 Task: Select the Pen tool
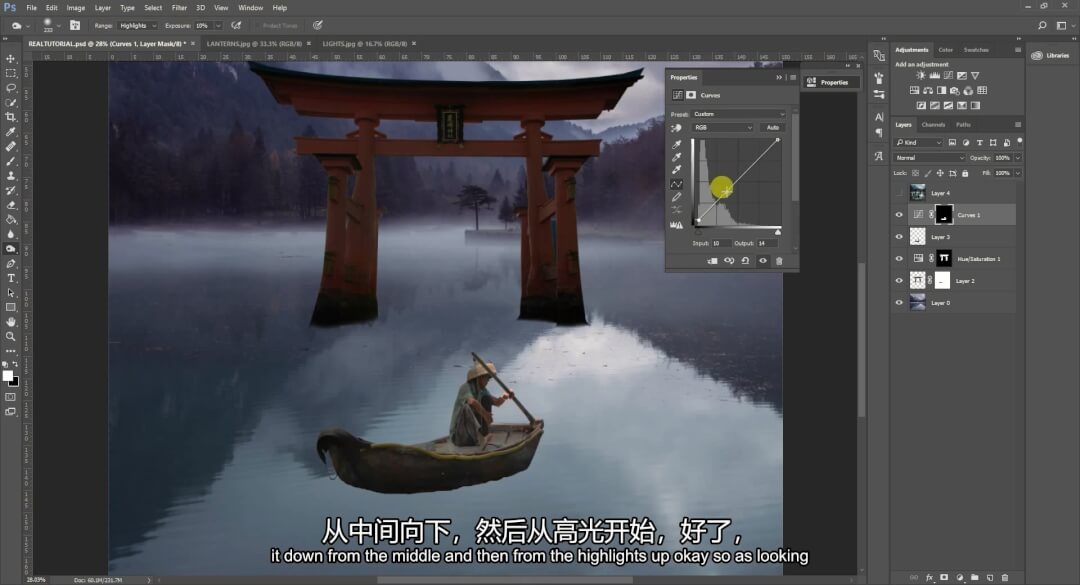point(10,264)
